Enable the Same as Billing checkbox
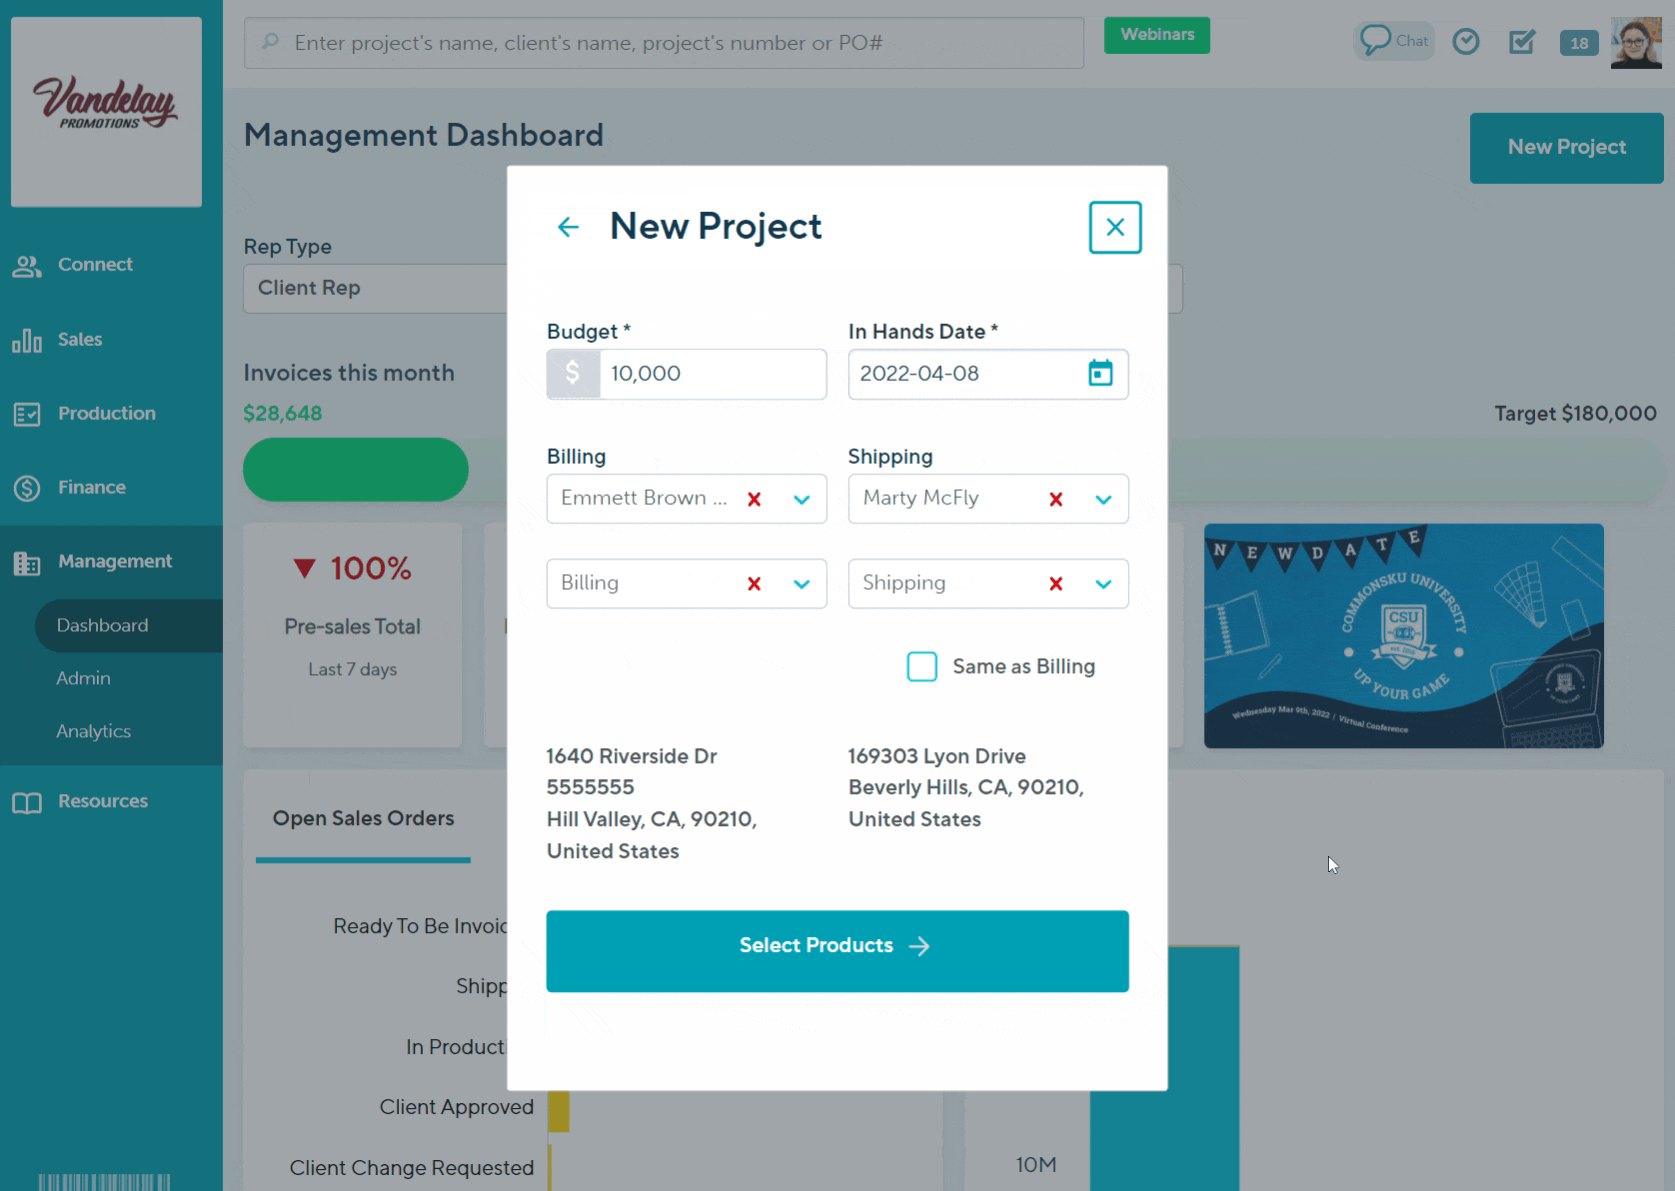The height and width of the screenshot is (1191, 1675). tap(921, 667)
